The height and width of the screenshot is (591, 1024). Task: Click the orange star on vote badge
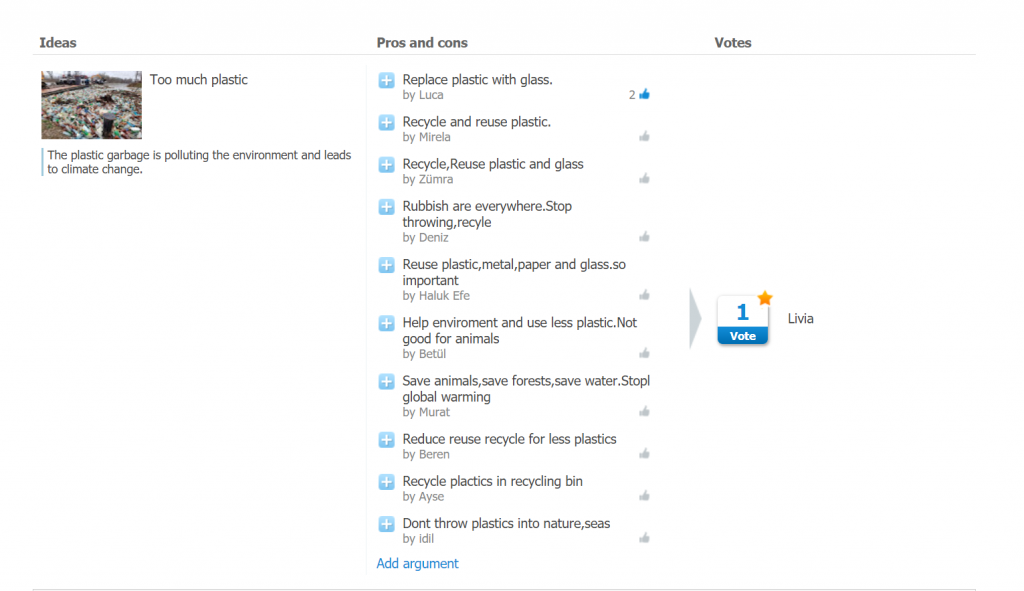click(765, 298)
